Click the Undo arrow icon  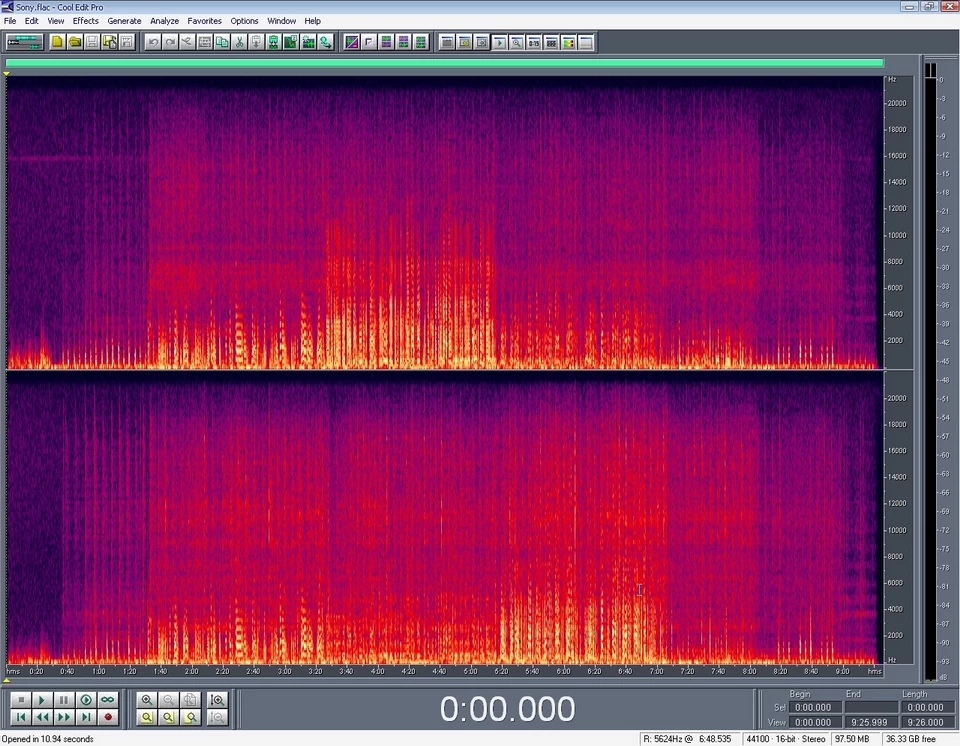[x=152, y=42]
